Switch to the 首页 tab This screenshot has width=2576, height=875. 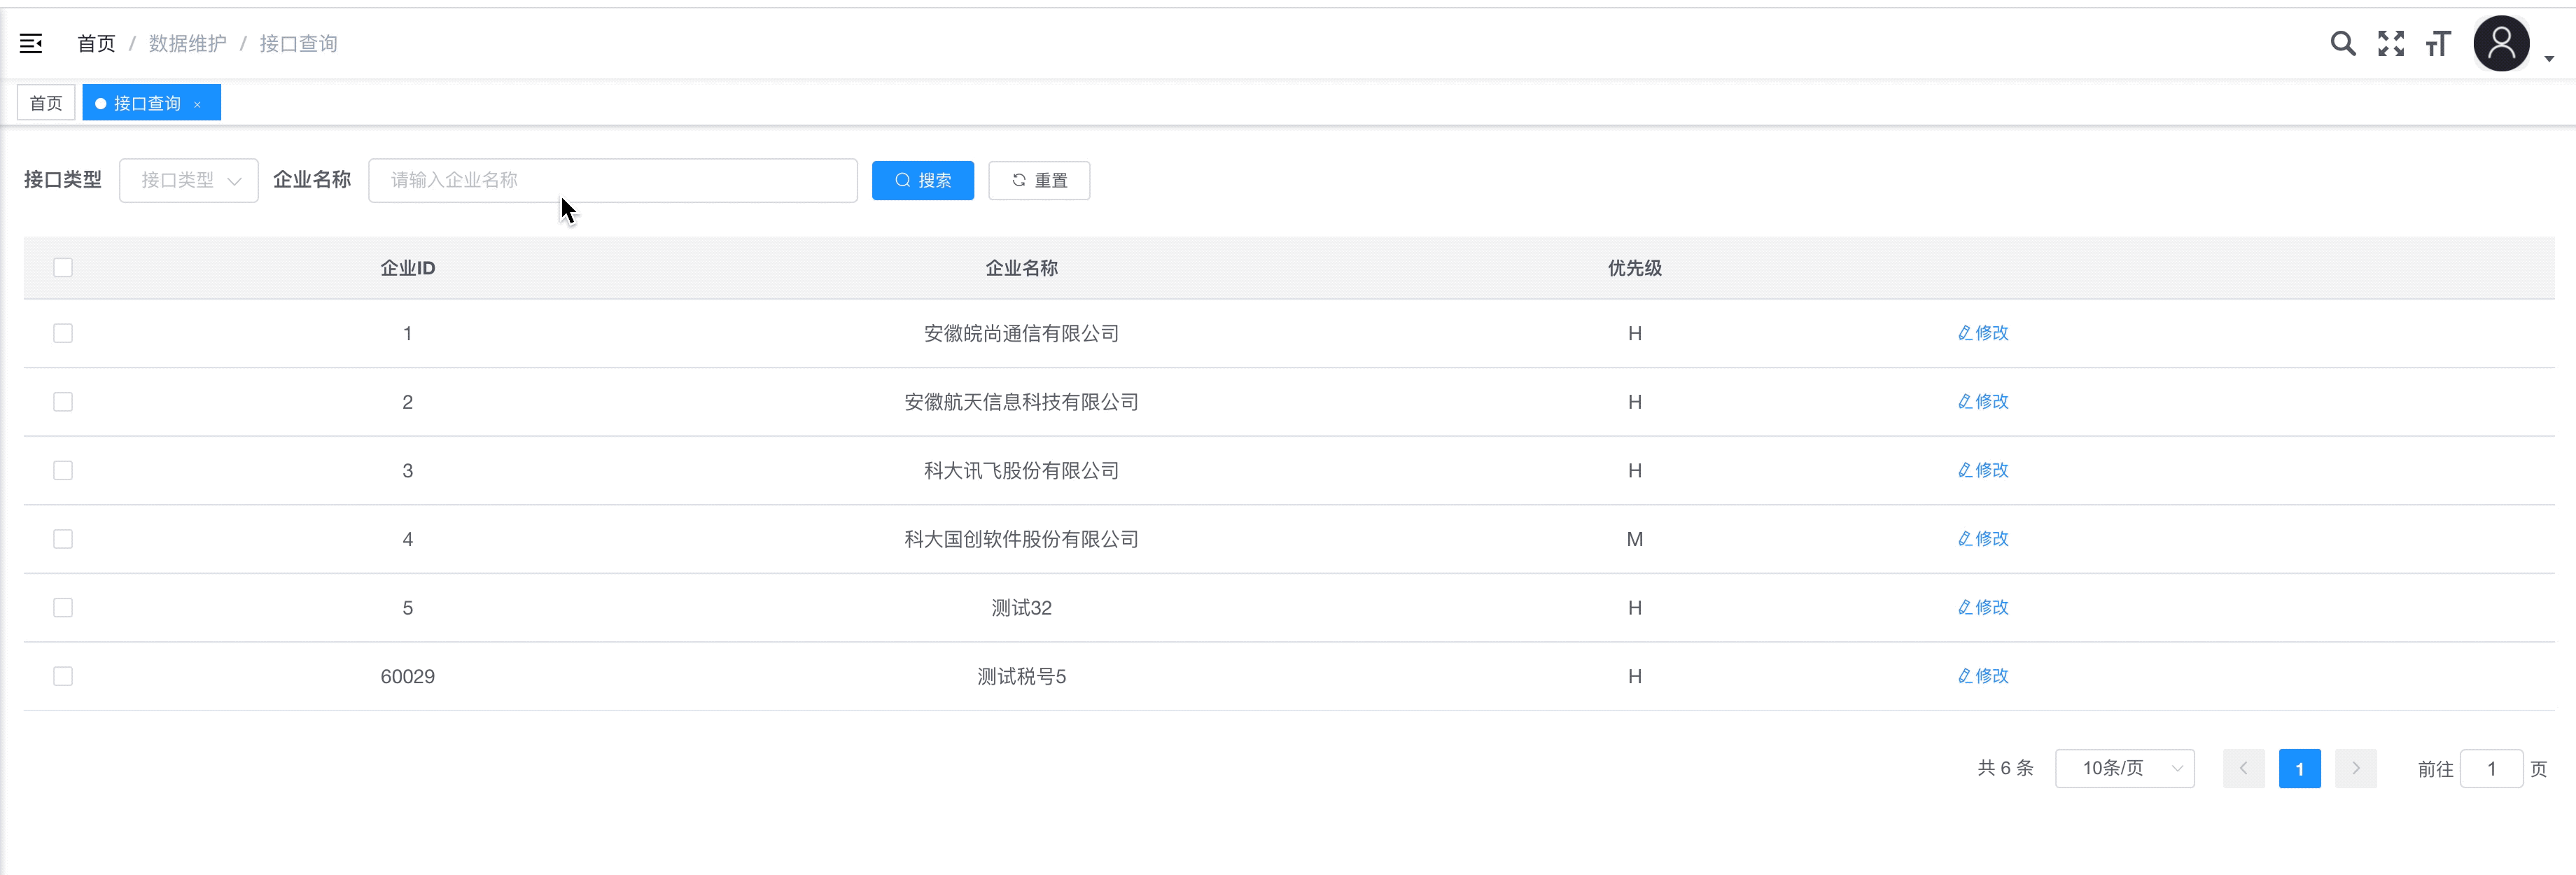46,103
